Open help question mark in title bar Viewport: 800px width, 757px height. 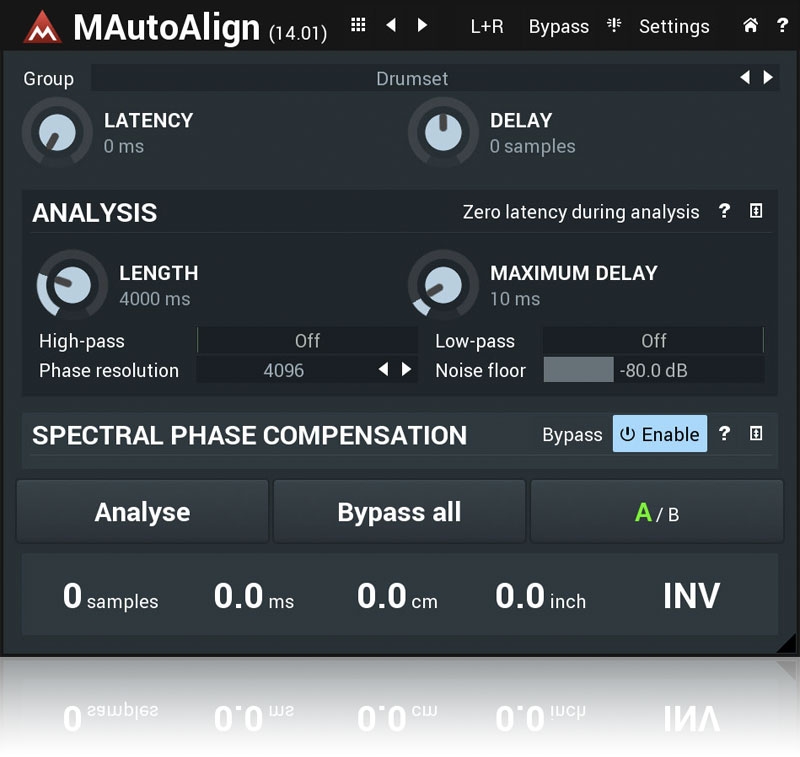(782, 26)
